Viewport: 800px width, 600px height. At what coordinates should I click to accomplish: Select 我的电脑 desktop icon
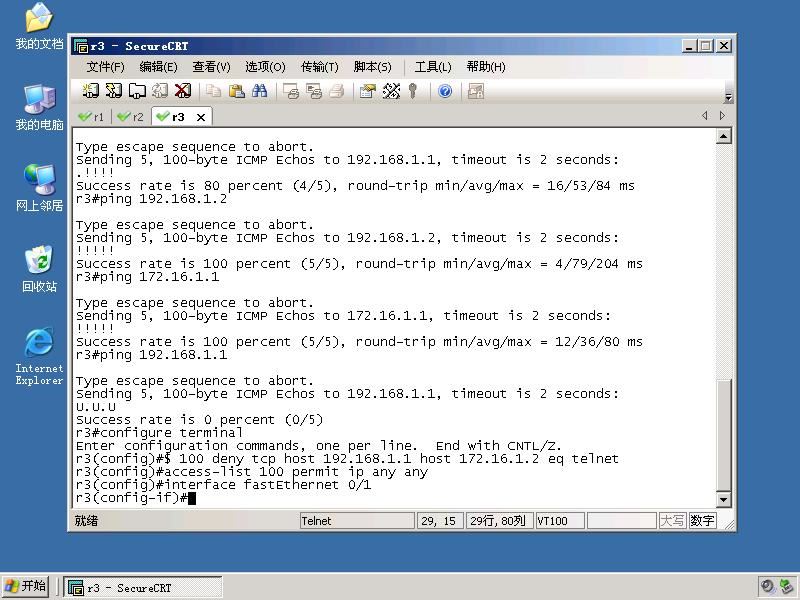(x=39, y=108)
